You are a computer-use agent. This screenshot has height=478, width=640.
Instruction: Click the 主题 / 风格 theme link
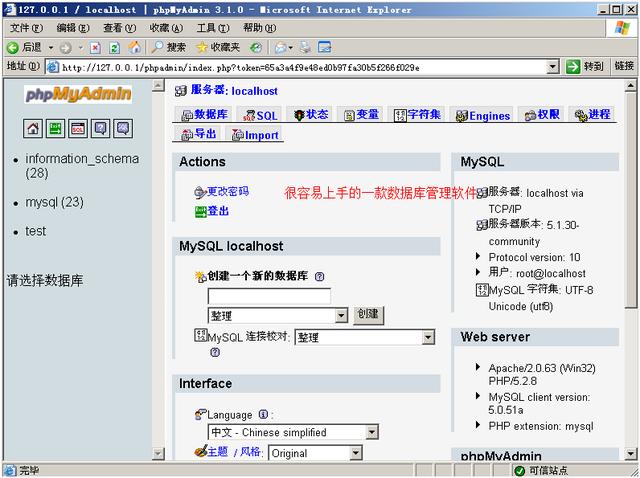pos(234,451)
